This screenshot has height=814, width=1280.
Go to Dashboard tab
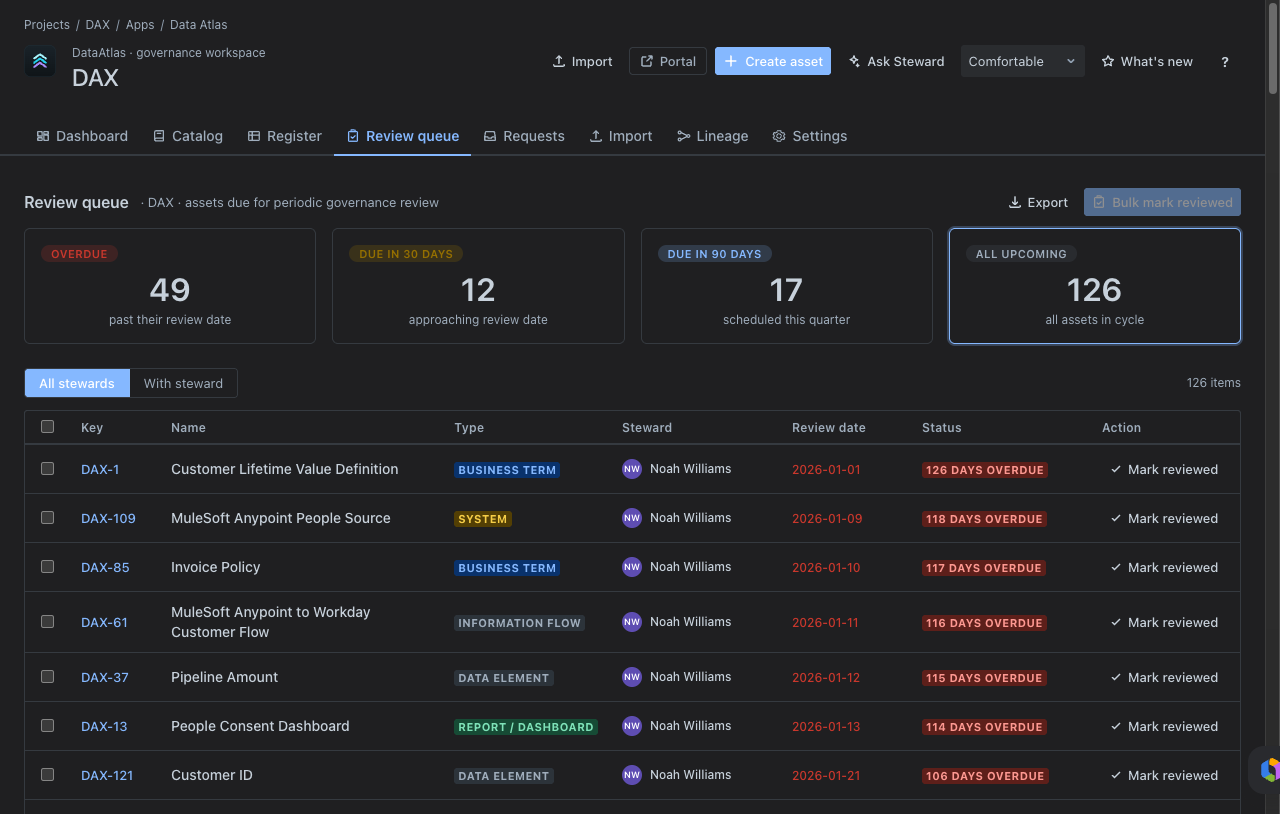[x=82, y=136]
